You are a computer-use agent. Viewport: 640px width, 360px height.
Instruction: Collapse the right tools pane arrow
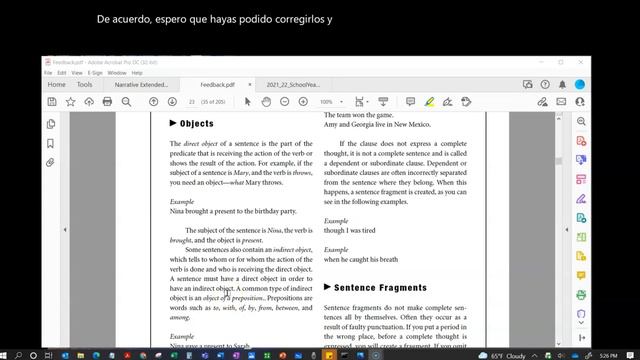(567, 230)
